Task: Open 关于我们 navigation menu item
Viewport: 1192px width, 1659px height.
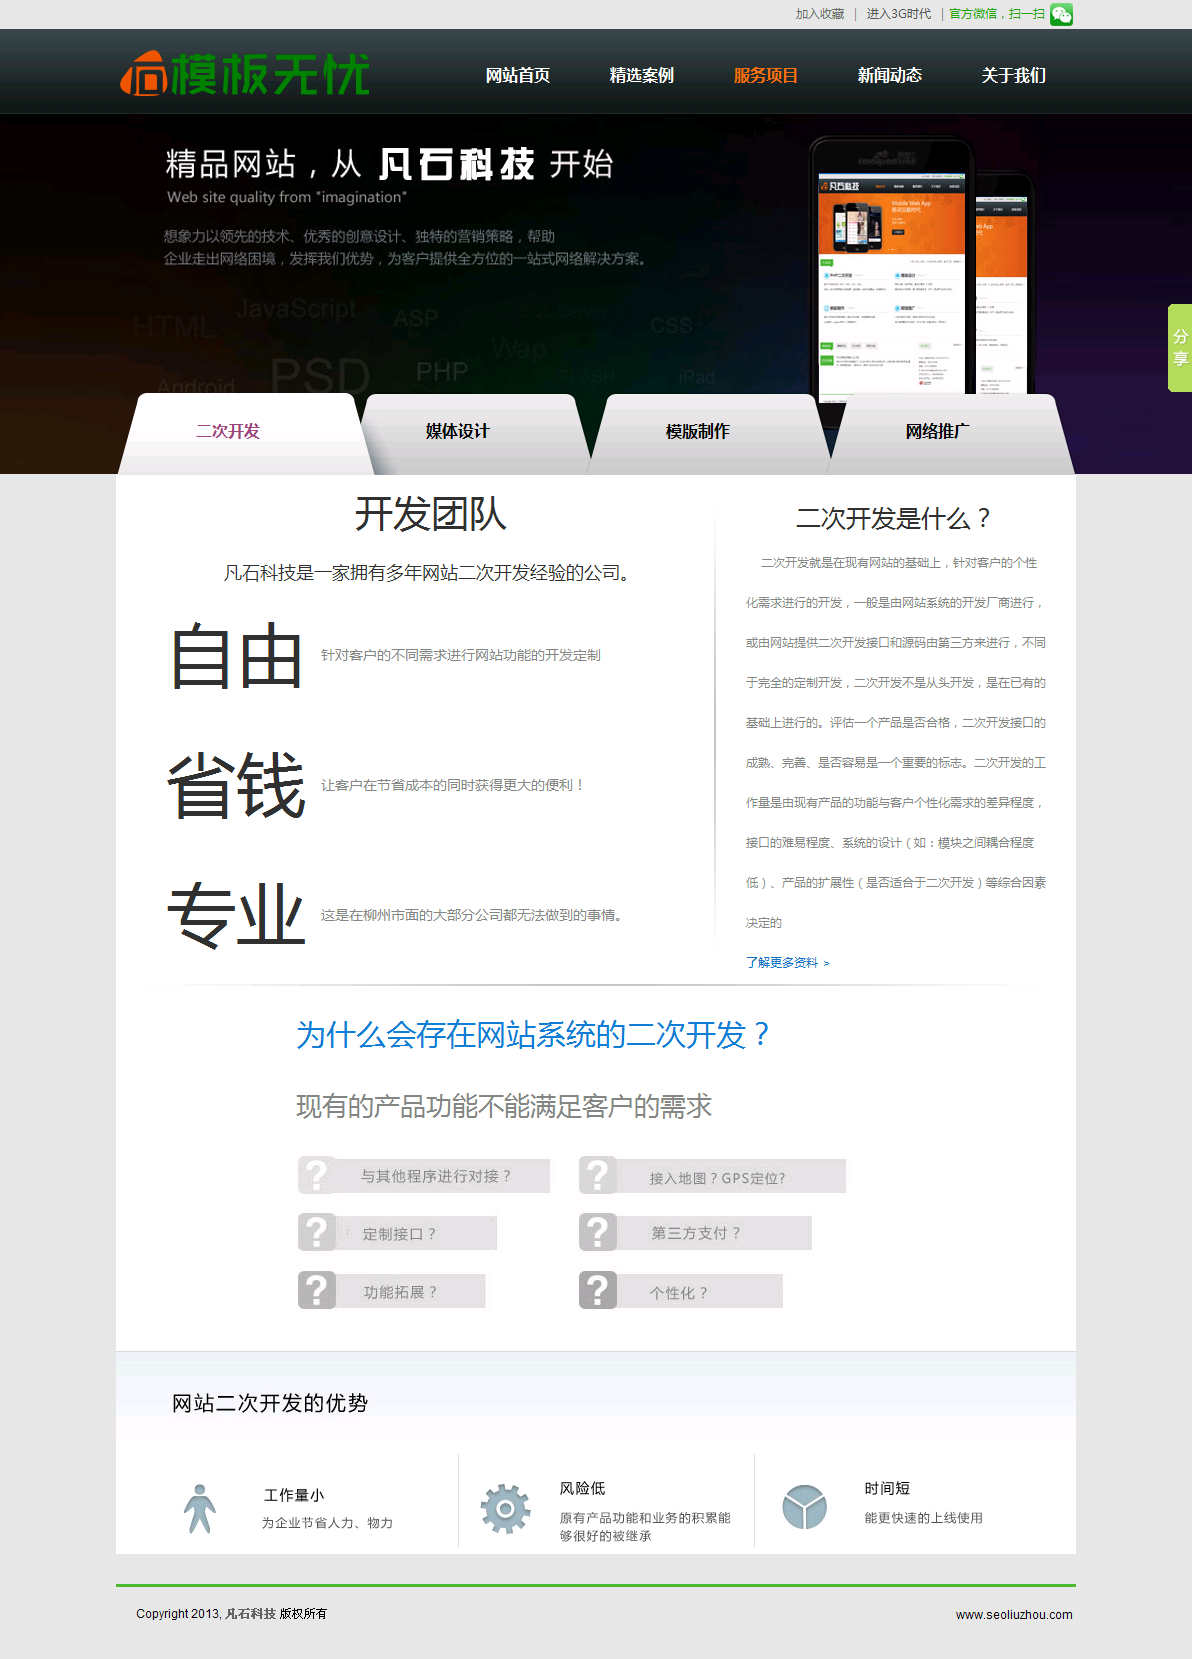Action: pyautogui.click(x=1013, y=76)
